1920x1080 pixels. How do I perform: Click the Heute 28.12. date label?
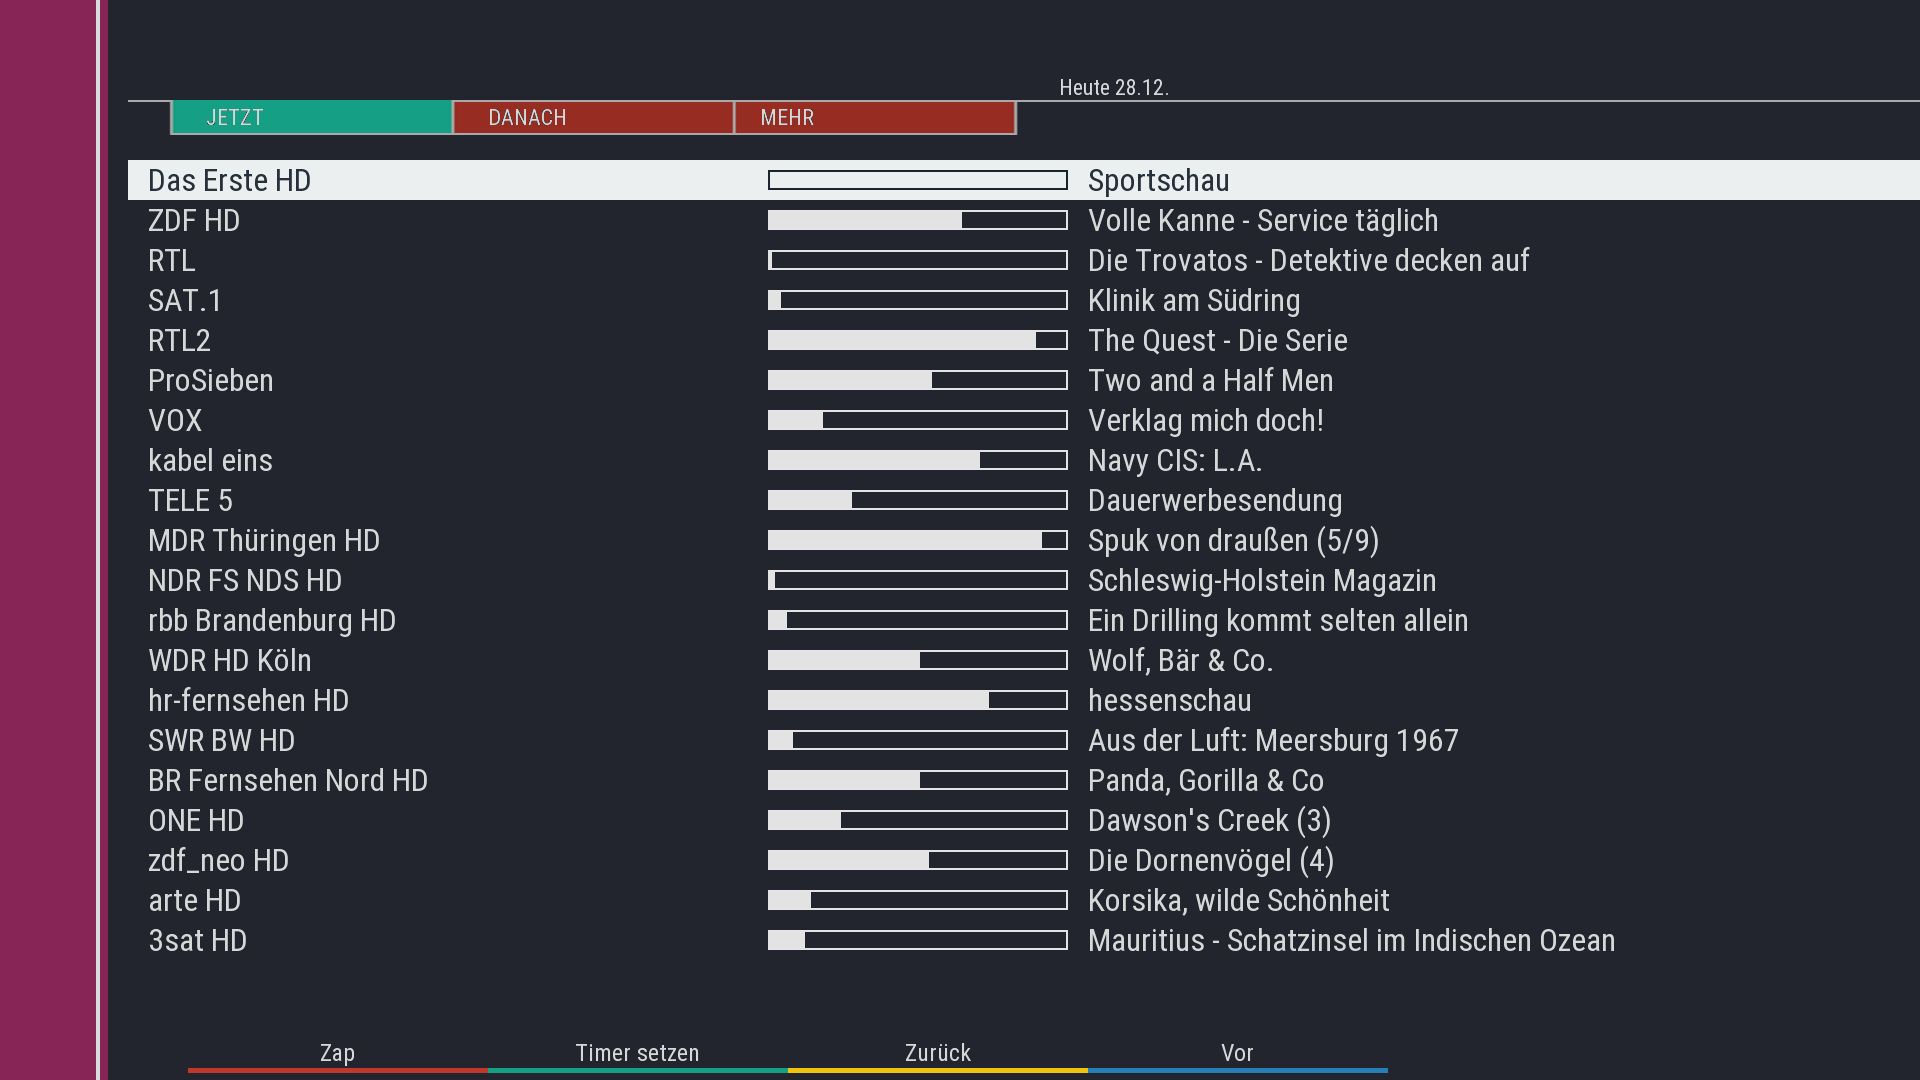1113,88
